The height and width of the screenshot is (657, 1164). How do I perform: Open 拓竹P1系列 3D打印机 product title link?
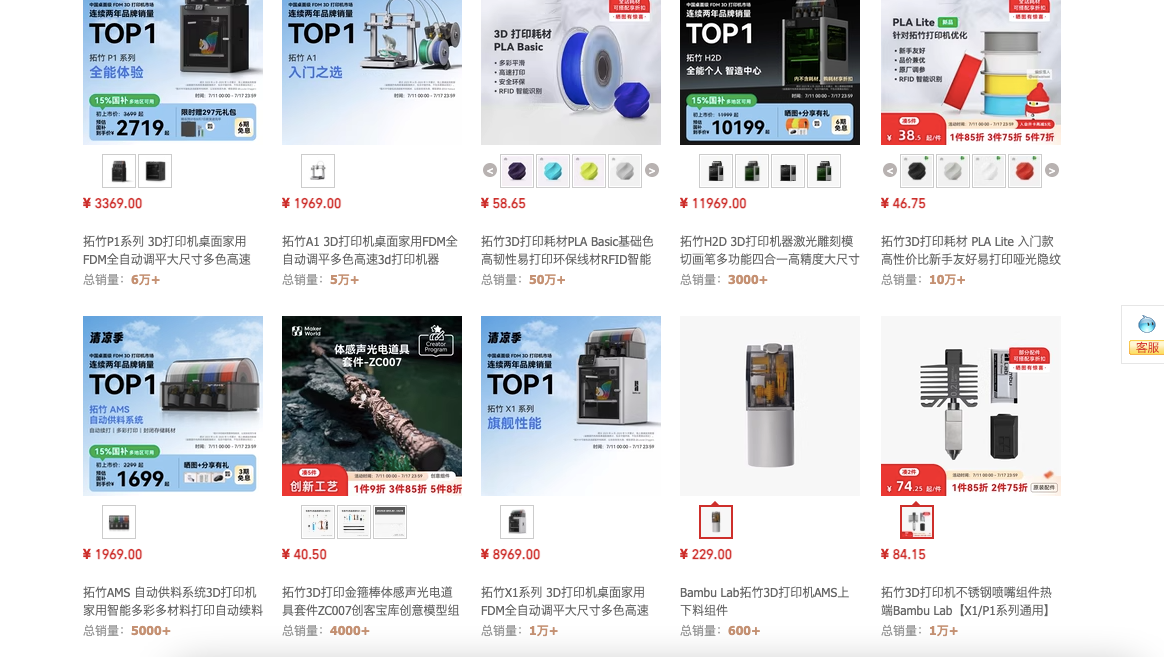[167, 250]
